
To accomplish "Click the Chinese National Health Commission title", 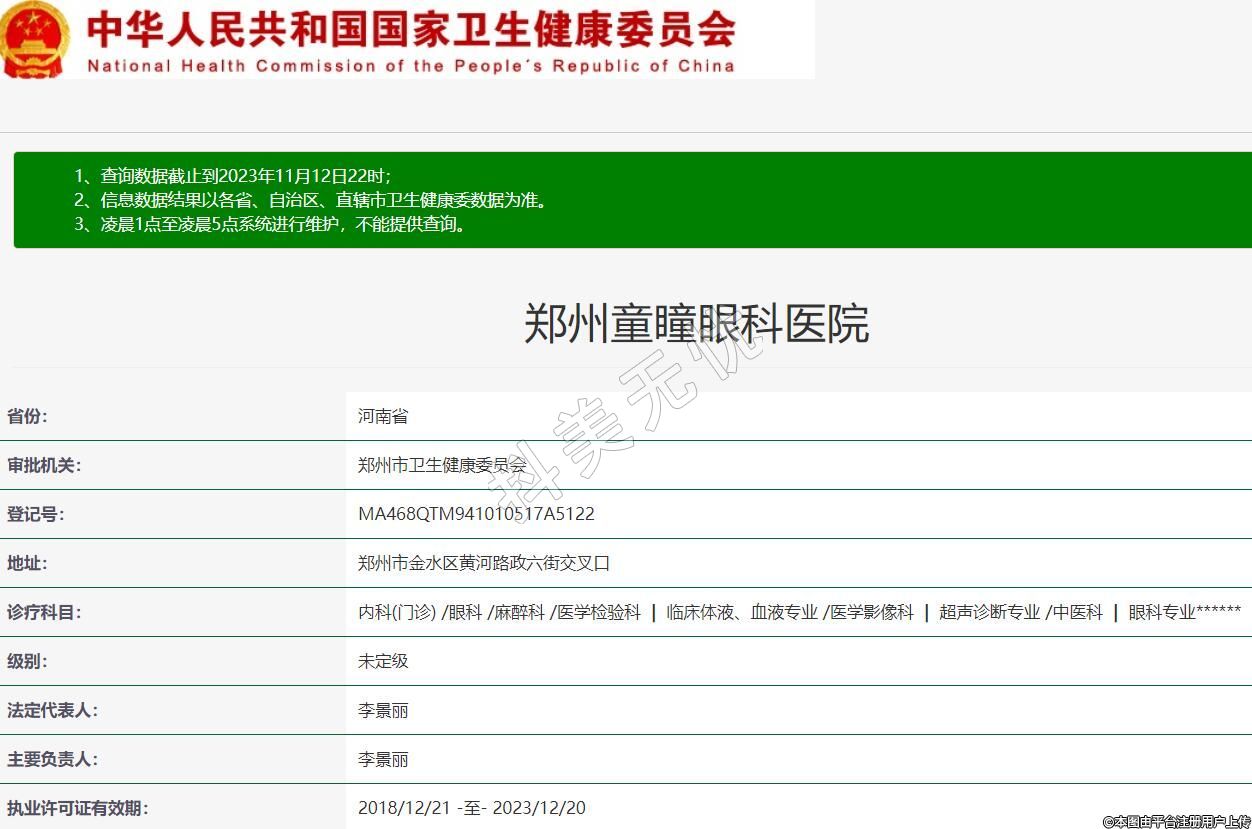I will pos(411,29).
